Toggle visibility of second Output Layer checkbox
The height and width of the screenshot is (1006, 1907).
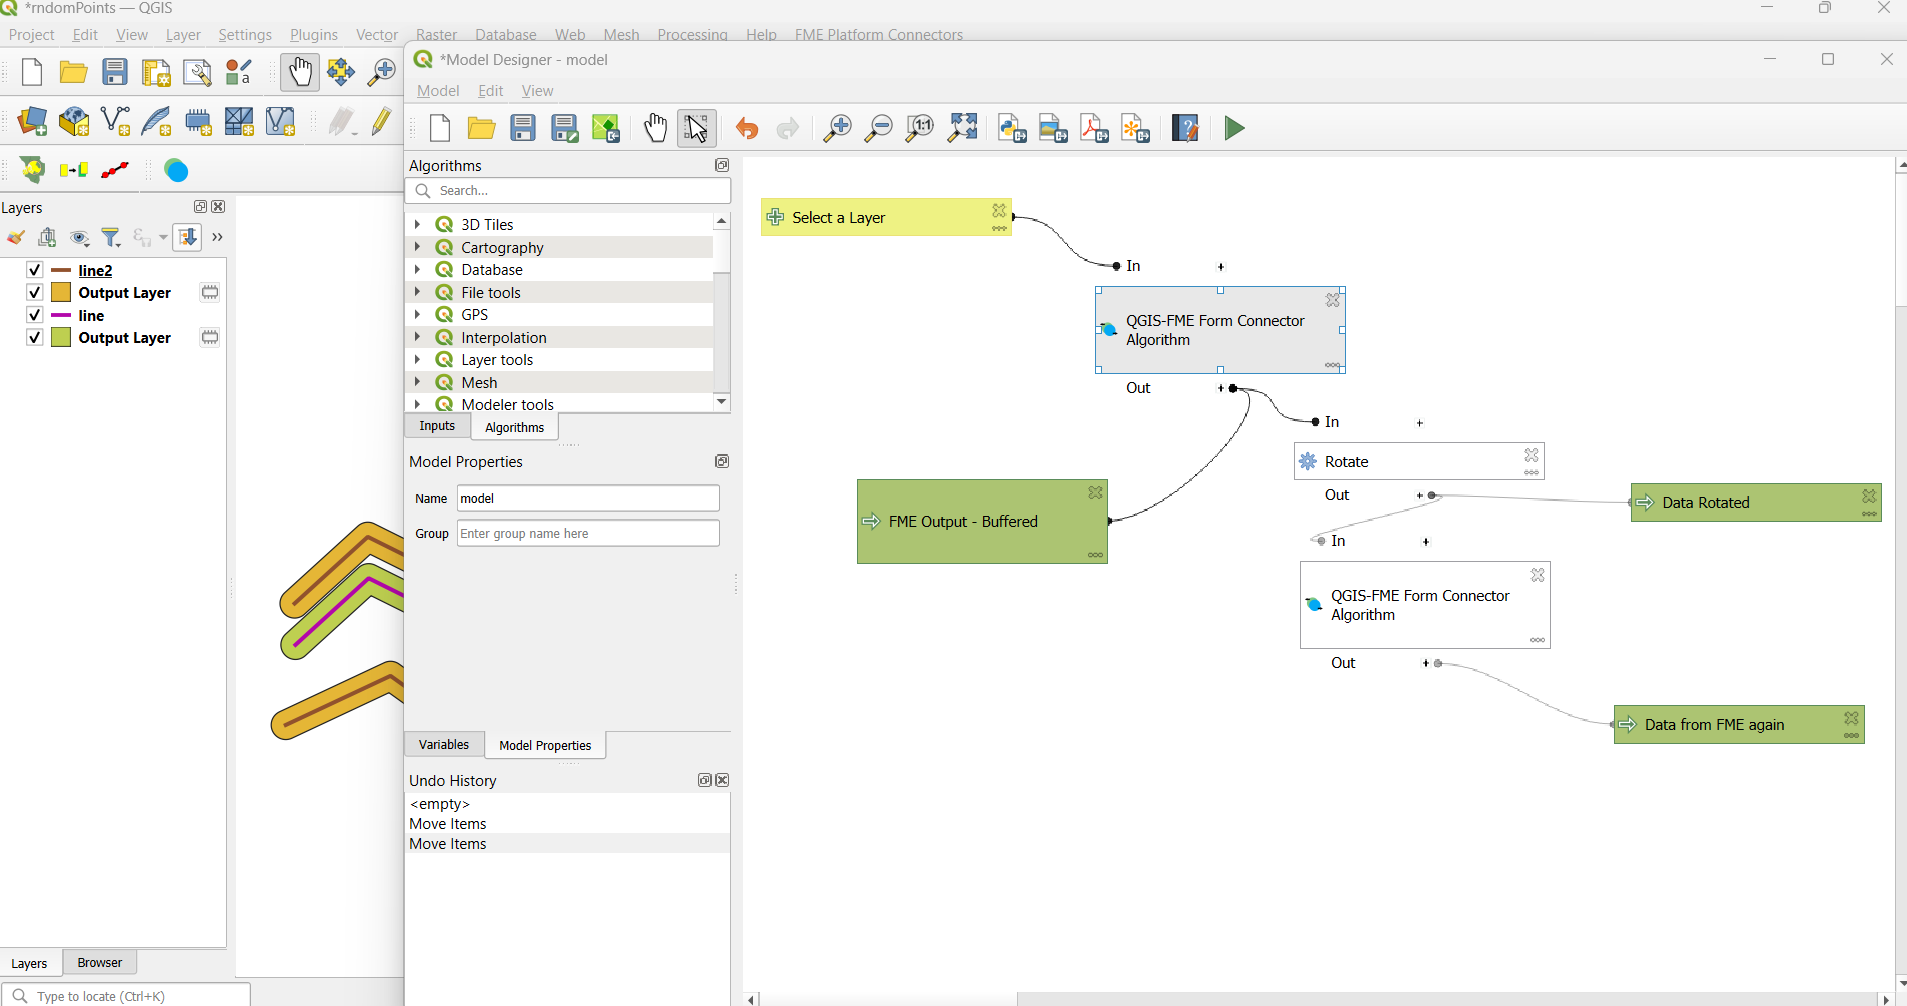[34, 337]
